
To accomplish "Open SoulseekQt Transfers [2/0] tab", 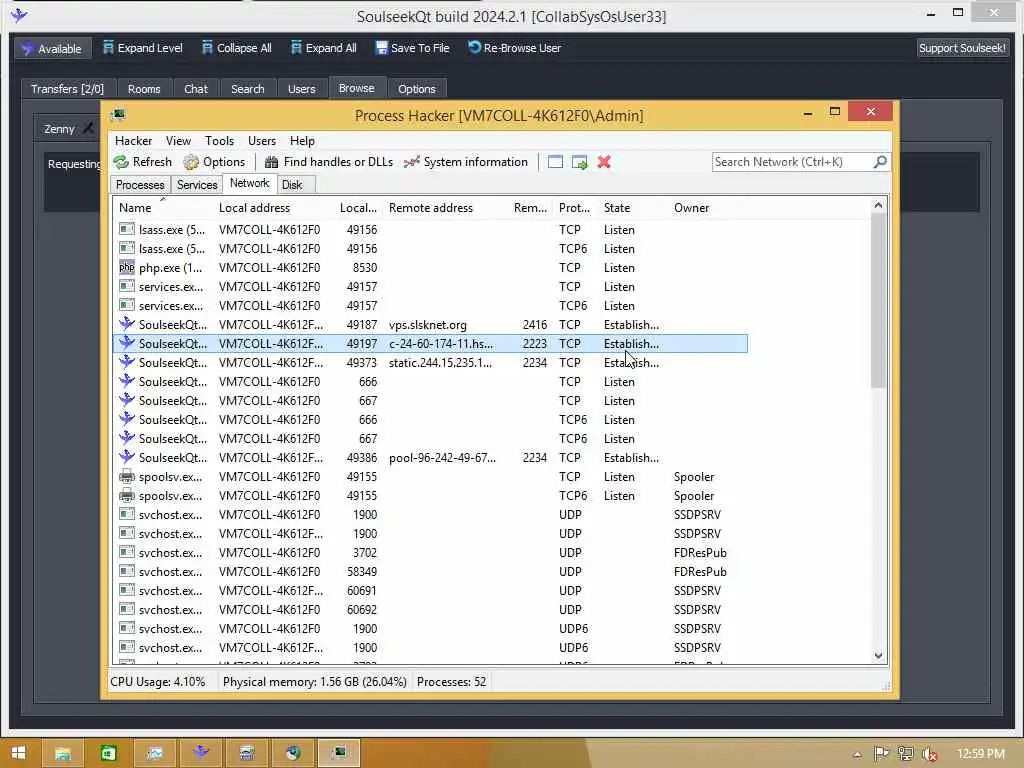I will point(67,89).
